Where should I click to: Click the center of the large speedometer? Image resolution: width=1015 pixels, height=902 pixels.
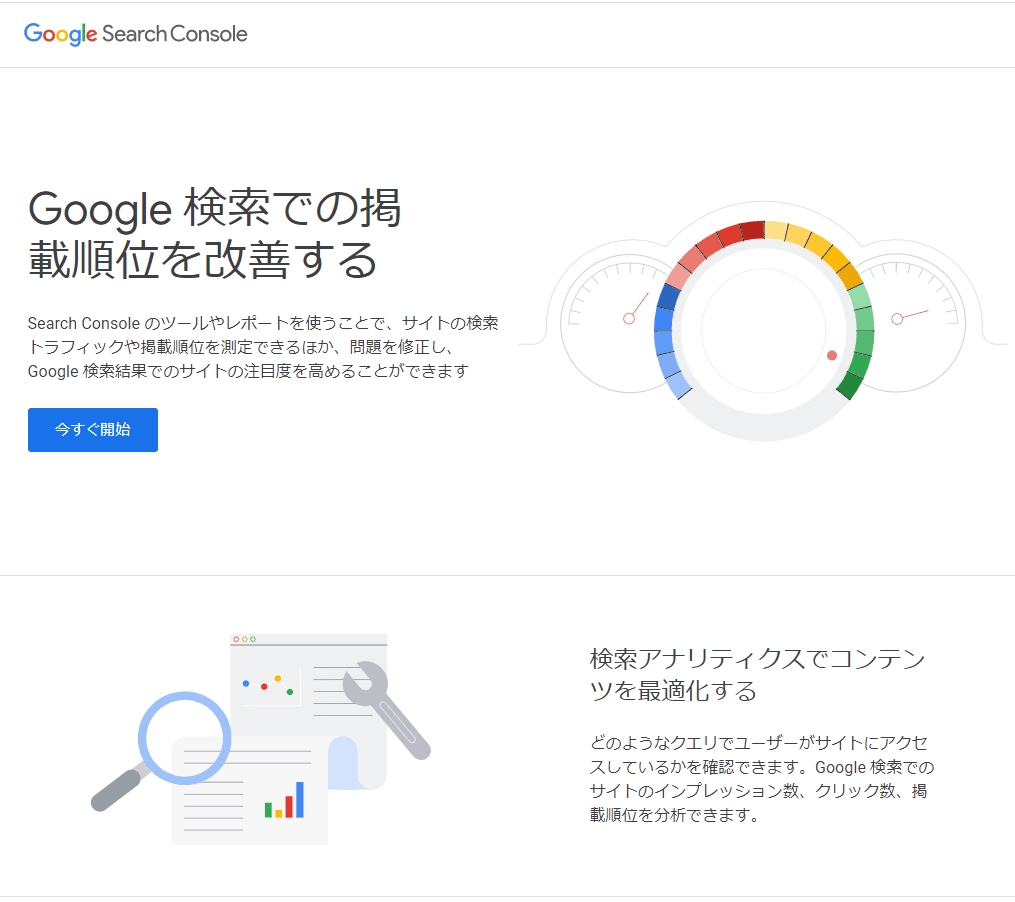[x=764, y=330]
